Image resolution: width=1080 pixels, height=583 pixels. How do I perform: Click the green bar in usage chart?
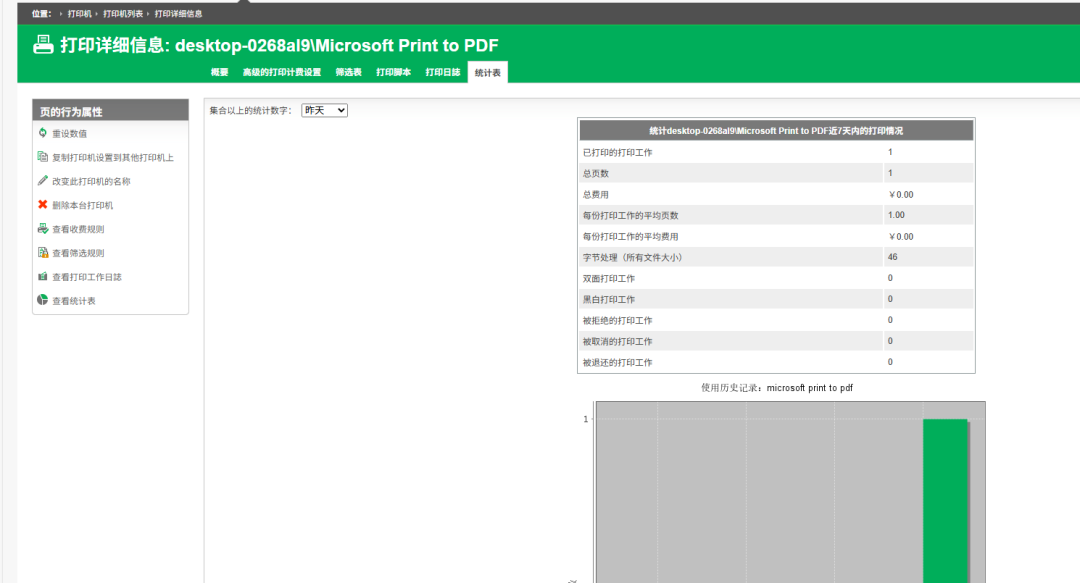point(946,501)
